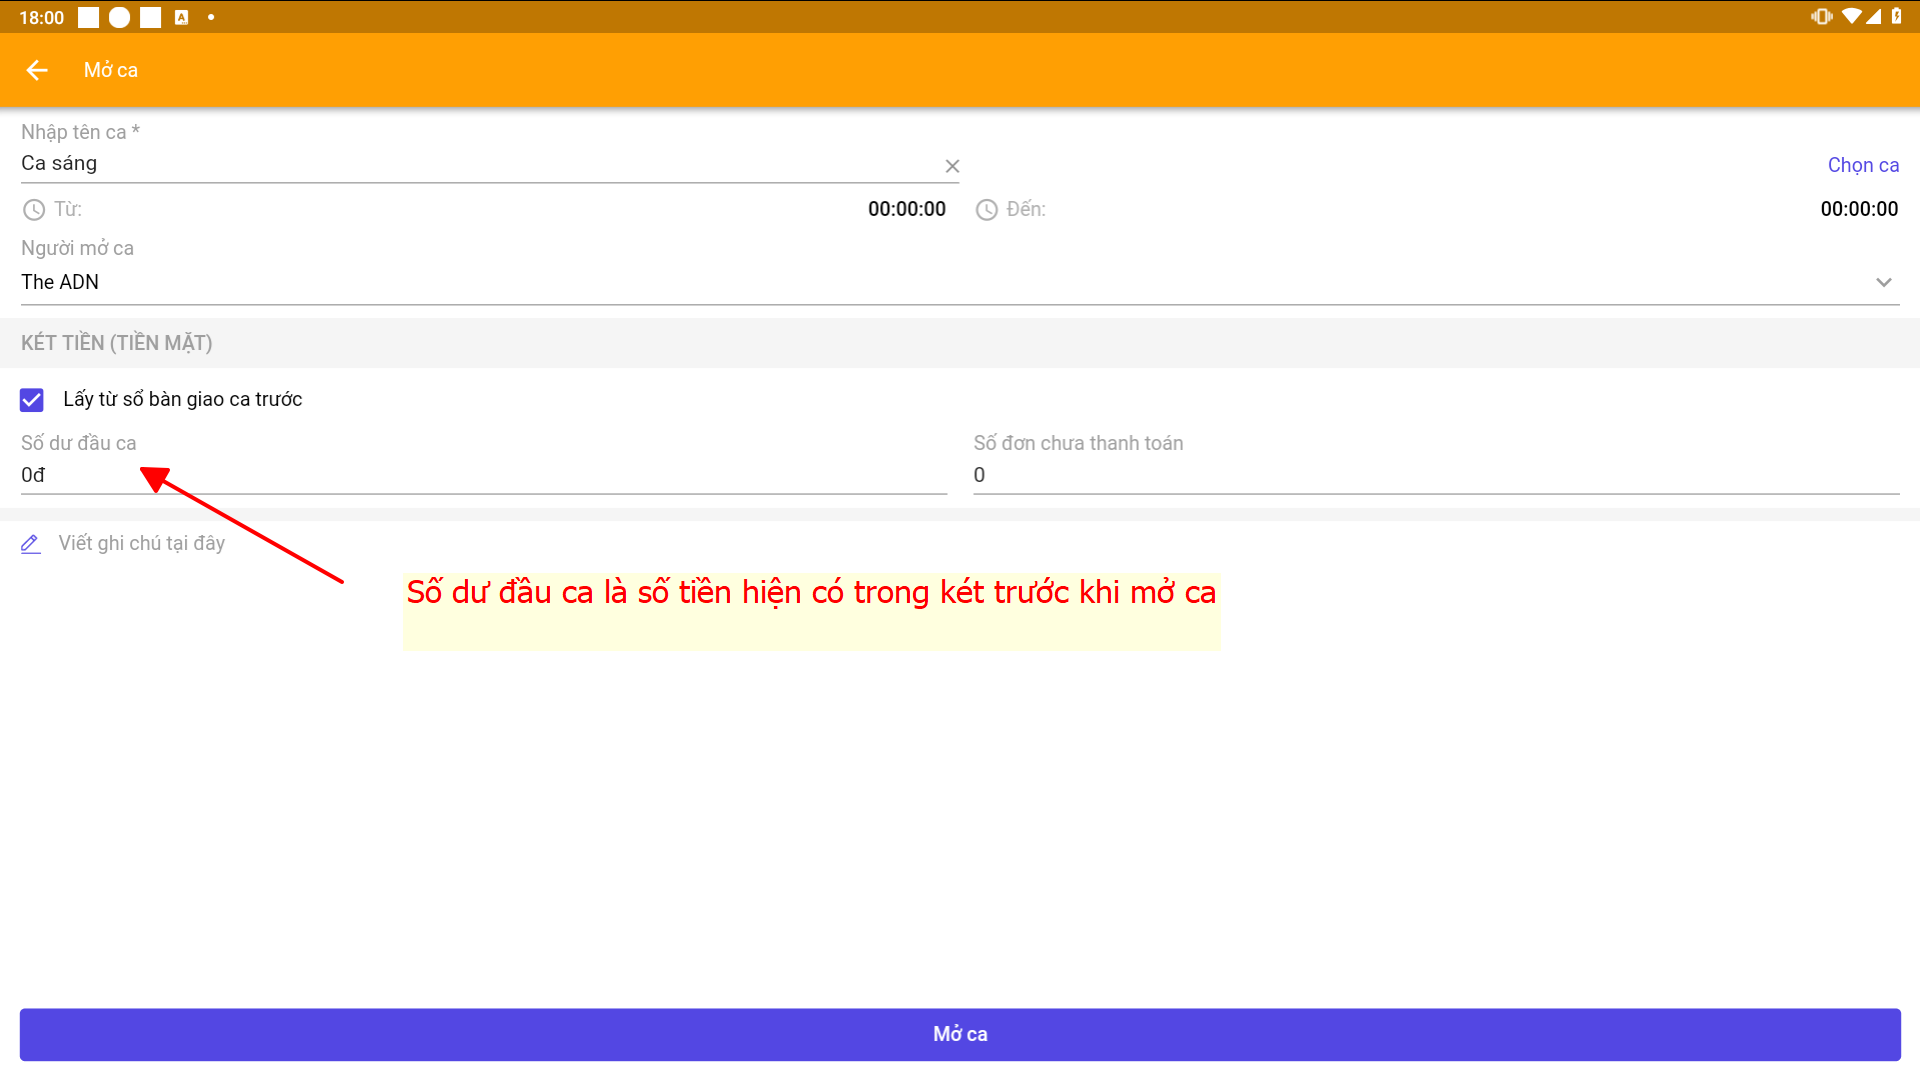1920x1080 pixels.
Task: Set the Từ start time 00:00:00
Action: pyautogui.click(x=906, y=210)
